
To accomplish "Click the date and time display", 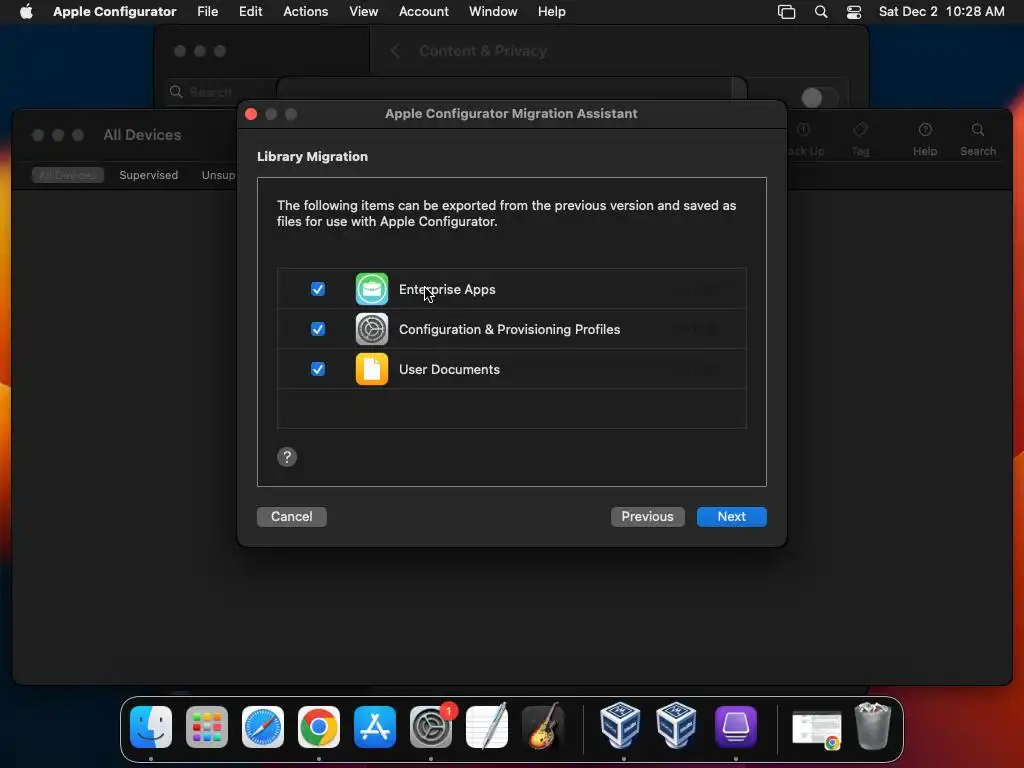I will (x=941, y=11).
